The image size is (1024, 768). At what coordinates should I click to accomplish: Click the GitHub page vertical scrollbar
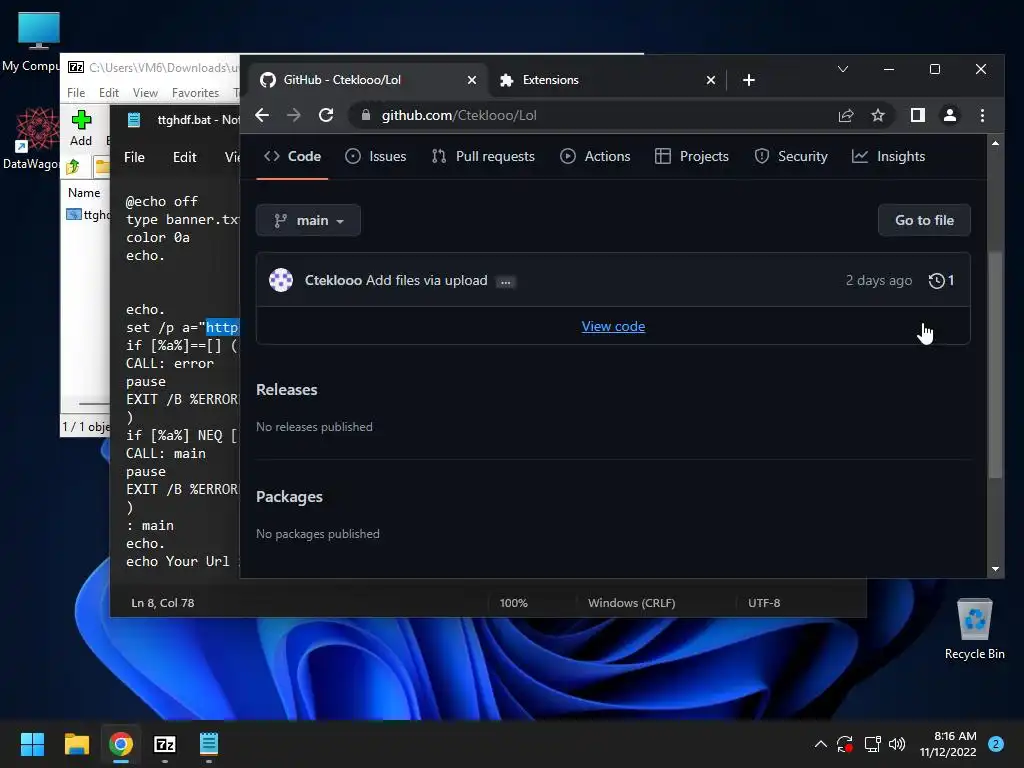click(x=995, y=366)
